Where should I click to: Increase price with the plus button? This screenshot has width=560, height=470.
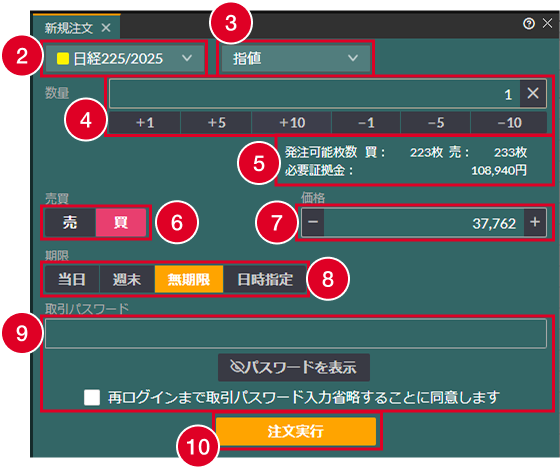(535, 222)
